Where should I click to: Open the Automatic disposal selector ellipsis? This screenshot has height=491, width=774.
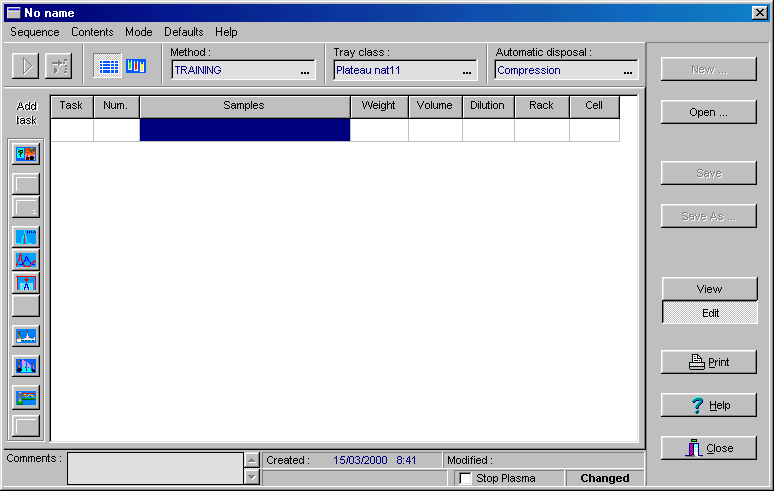[628, 71]
